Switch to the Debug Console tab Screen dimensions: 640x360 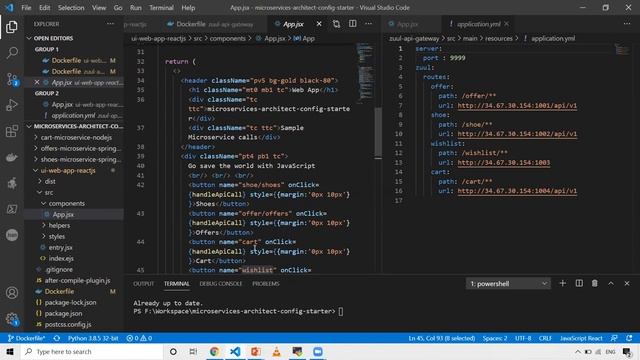220,284
